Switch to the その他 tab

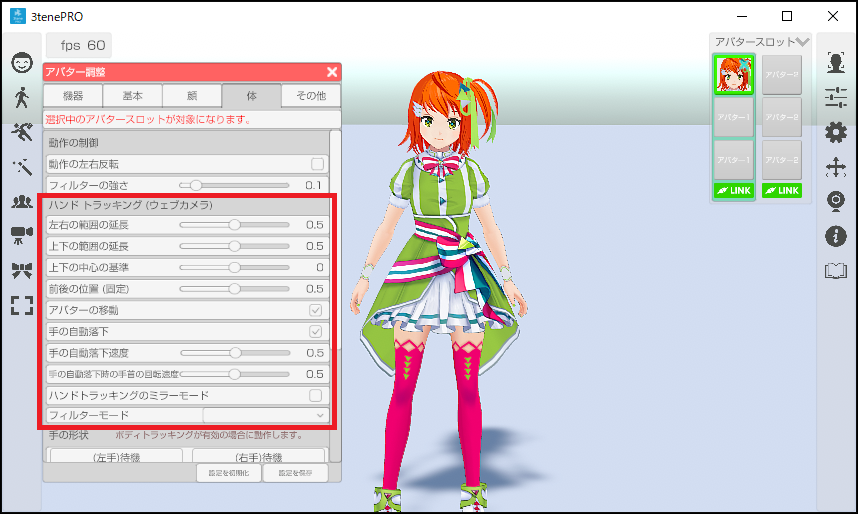(x=311, y=96)
